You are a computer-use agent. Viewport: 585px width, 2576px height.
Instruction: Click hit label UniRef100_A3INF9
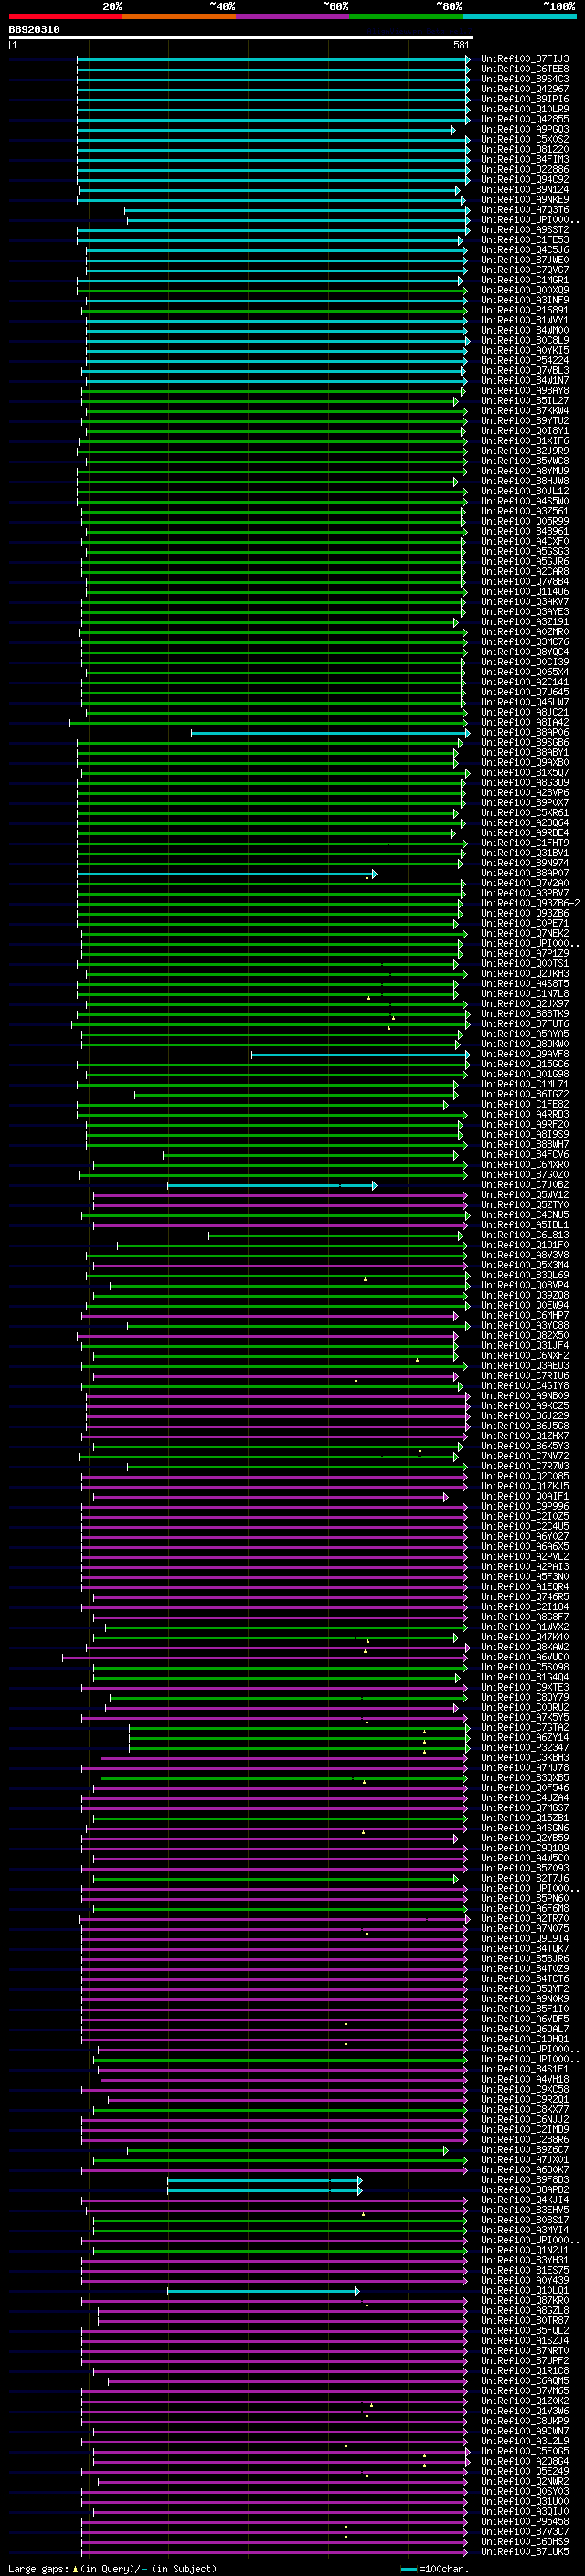coord(525,300)
